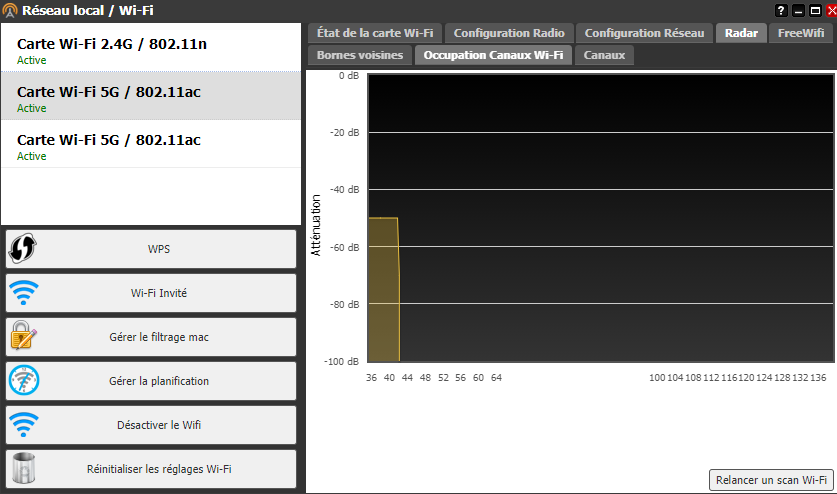Select the highlighted Carte Wi-Fi 5G card

[x=151, y=96]
